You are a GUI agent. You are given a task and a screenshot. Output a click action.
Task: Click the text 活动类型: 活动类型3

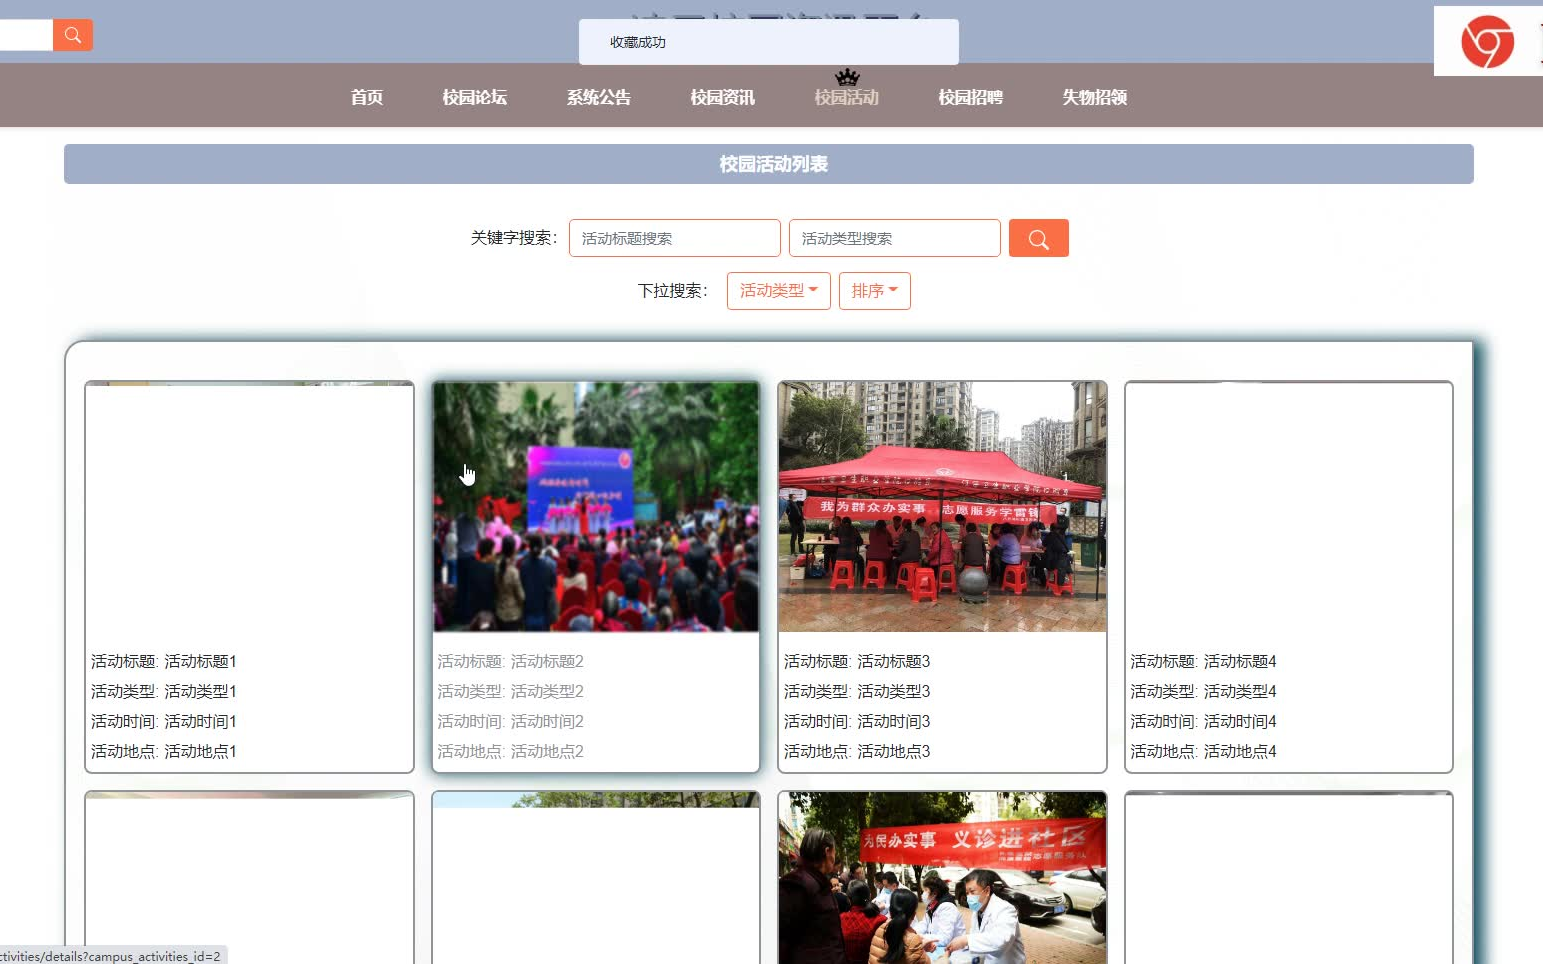(857, 691)
